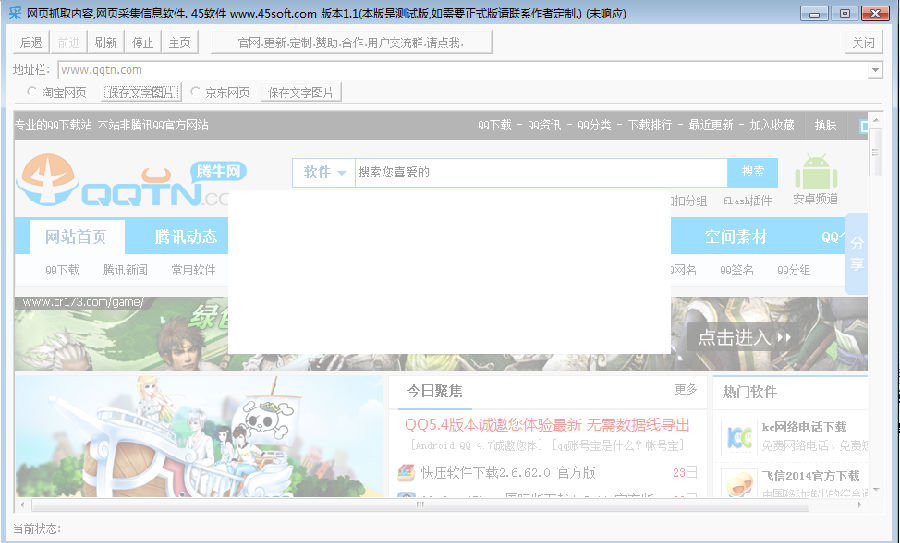Open the 分享 share side tab
Image resolution: width=900 pixels, height=543 pixels.
pos(856,254)
